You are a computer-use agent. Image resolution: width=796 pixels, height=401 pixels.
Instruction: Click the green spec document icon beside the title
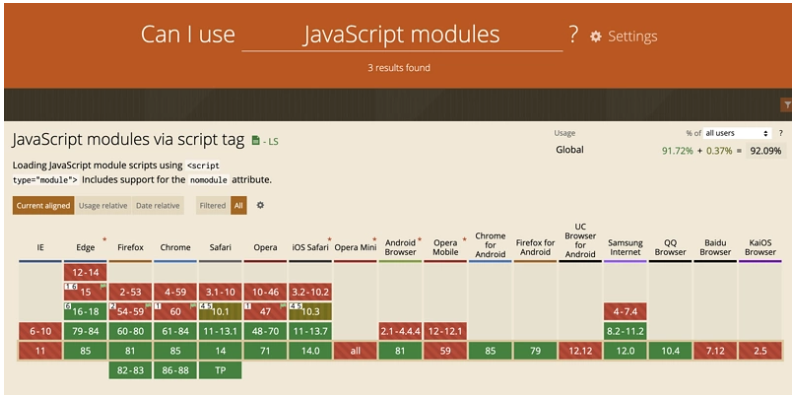[256, 141]
